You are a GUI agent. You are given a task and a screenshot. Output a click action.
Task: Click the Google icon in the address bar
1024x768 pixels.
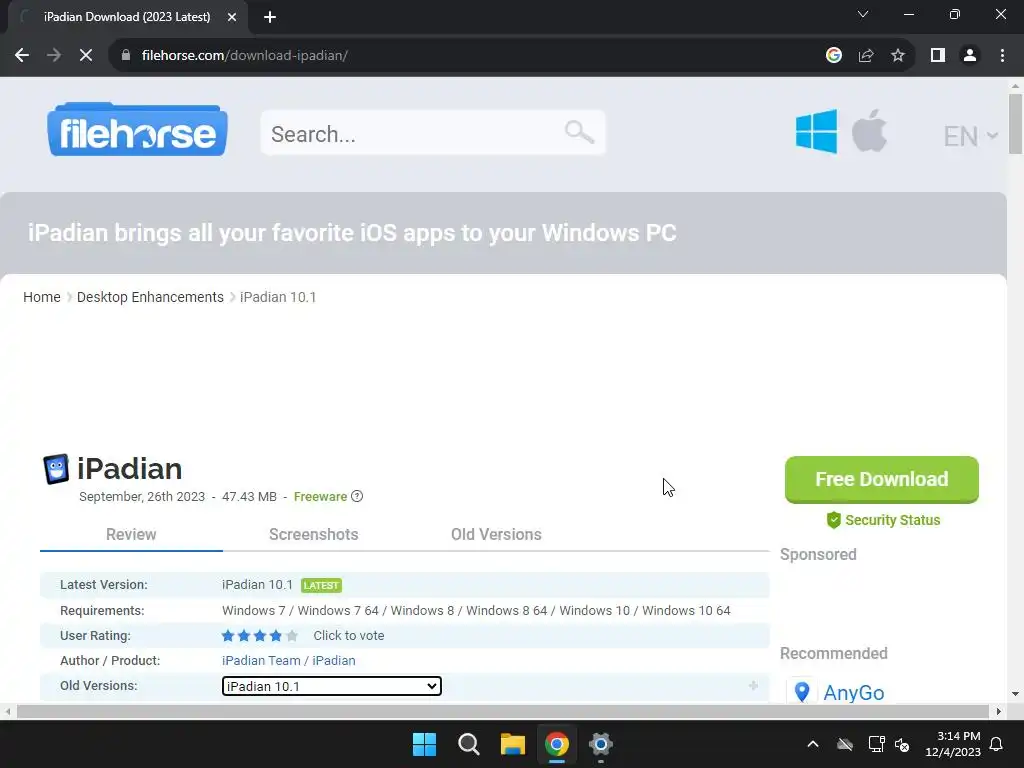[833, 56]
